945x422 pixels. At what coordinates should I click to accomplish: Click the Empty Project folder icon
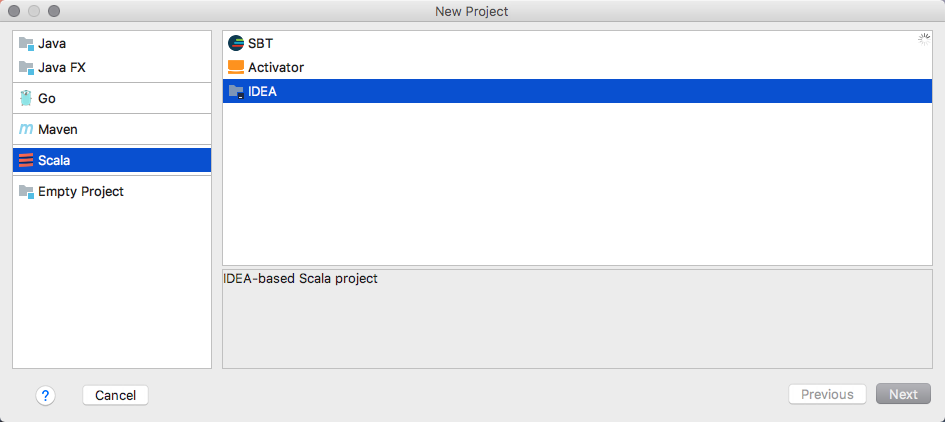(x=26, y=192)
